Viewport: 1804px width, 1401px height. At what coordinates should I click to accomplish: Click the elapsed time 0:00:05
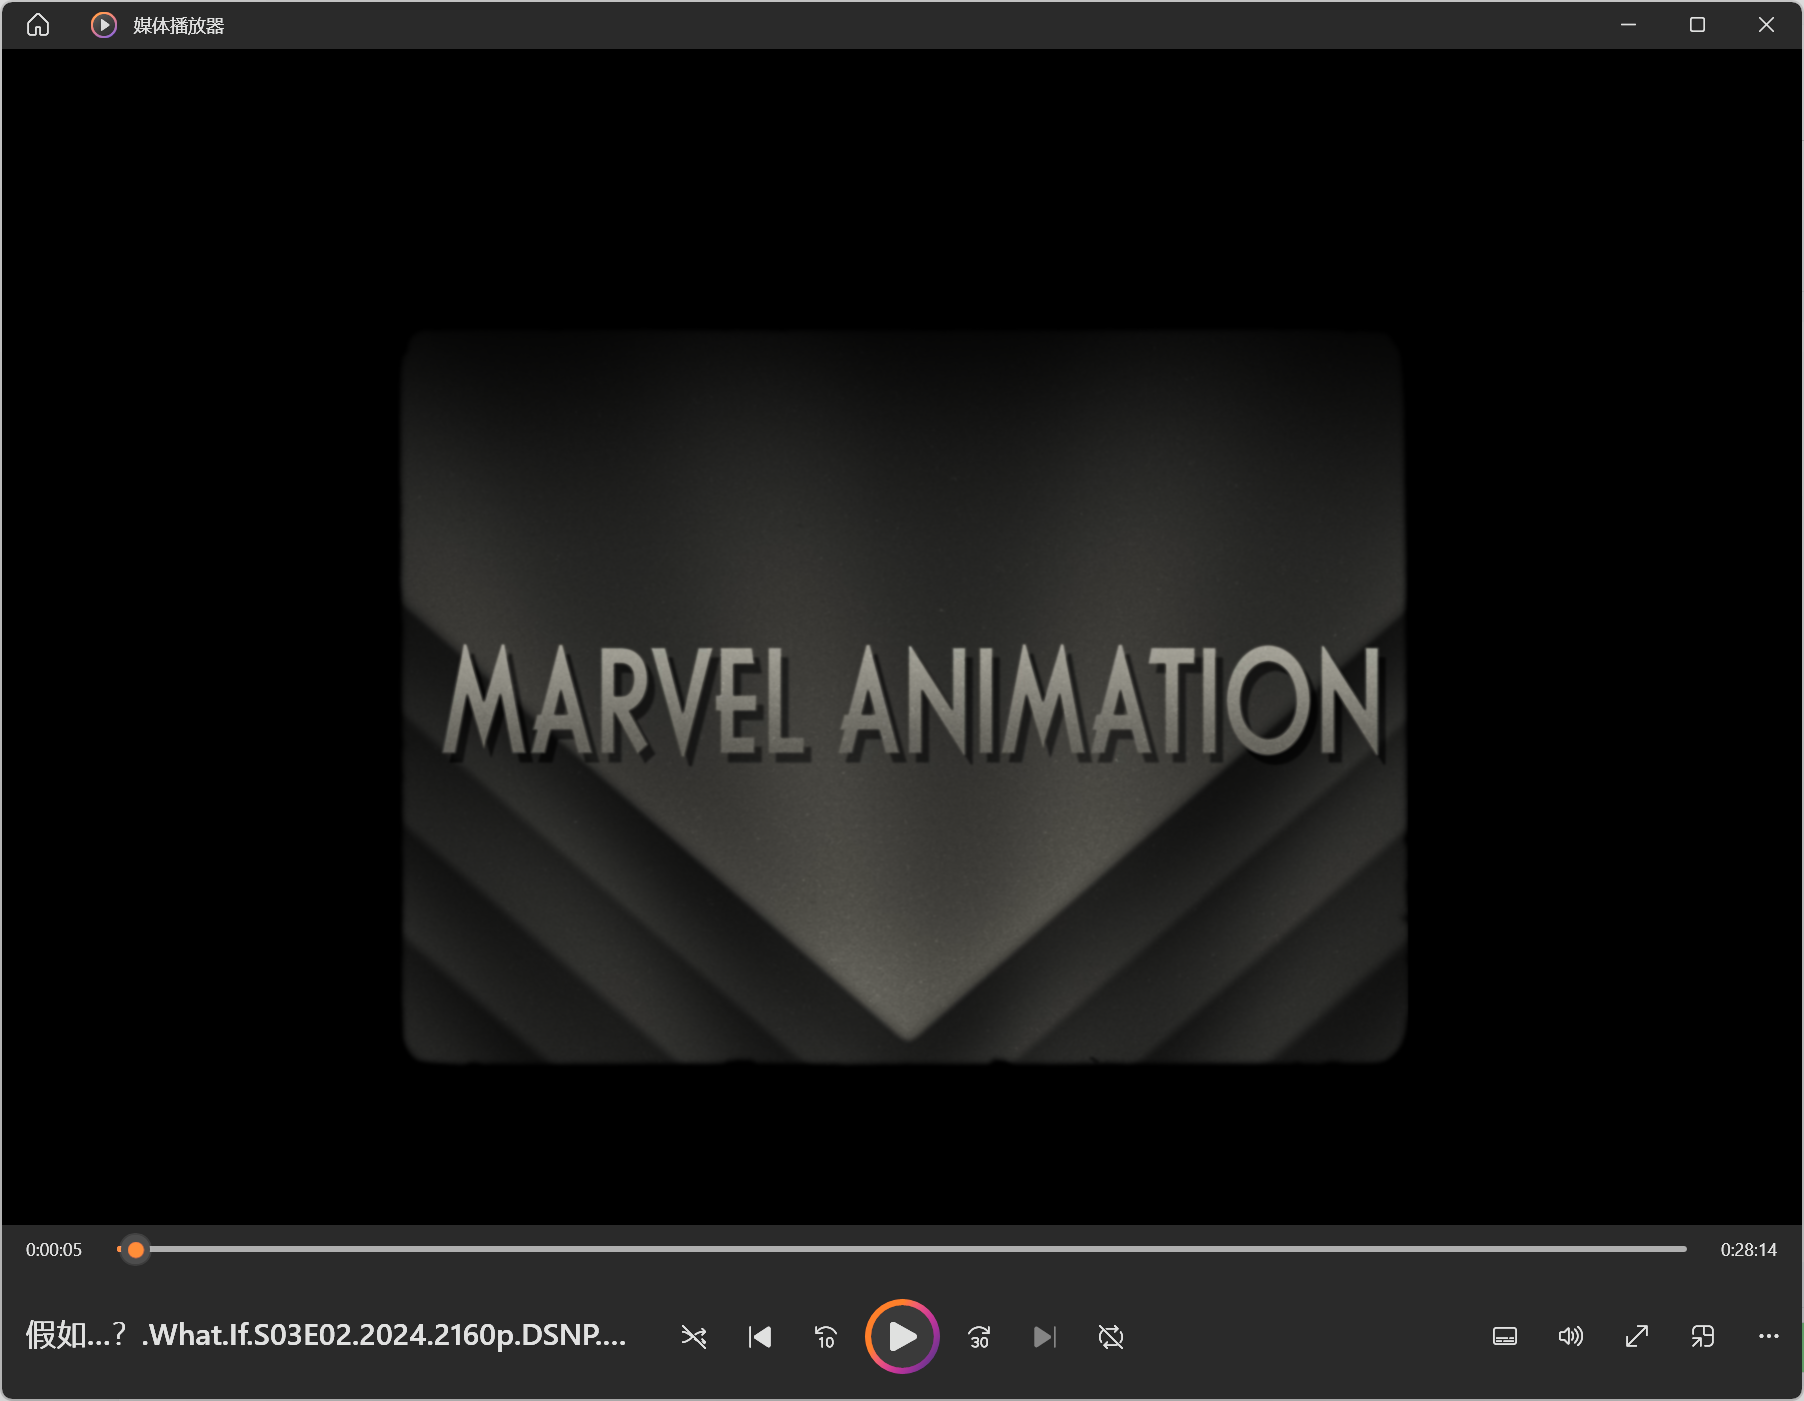pyautogui.click(x=54, y=1250)
